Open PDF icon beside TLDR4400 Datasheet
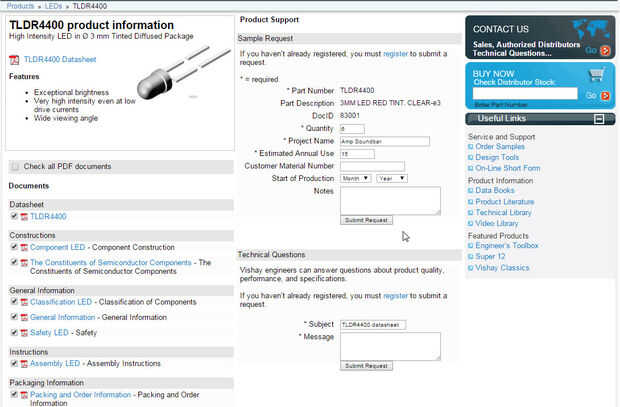The height and width of the screenshot is (407, 620). (14, 60)
